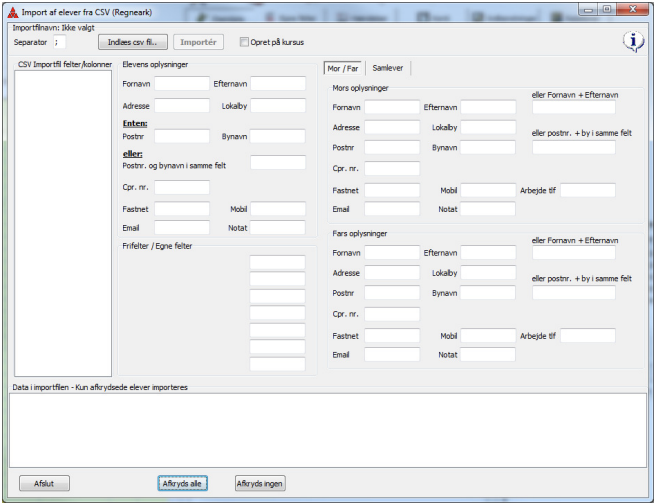
Task: Click Fars oplysninger Arbejde tlf field
Action: (x=588, y=336)
